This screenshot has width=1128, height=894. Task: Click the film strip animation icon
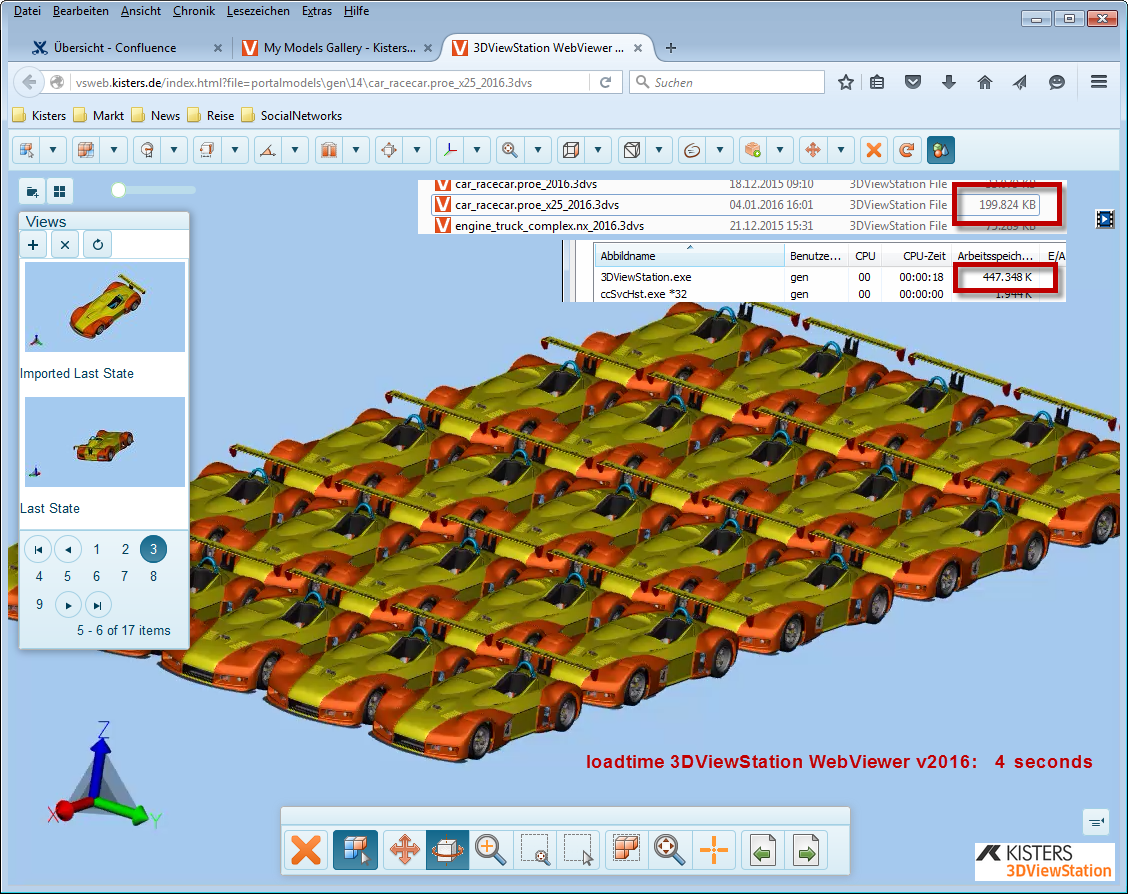(1104, 219)
